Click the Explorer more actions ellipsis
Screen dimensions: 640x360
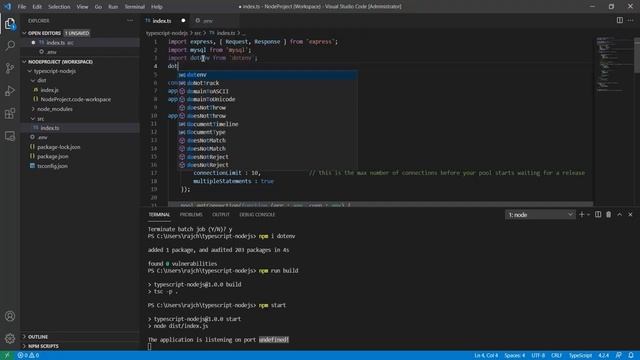click(x=130, y=20)
